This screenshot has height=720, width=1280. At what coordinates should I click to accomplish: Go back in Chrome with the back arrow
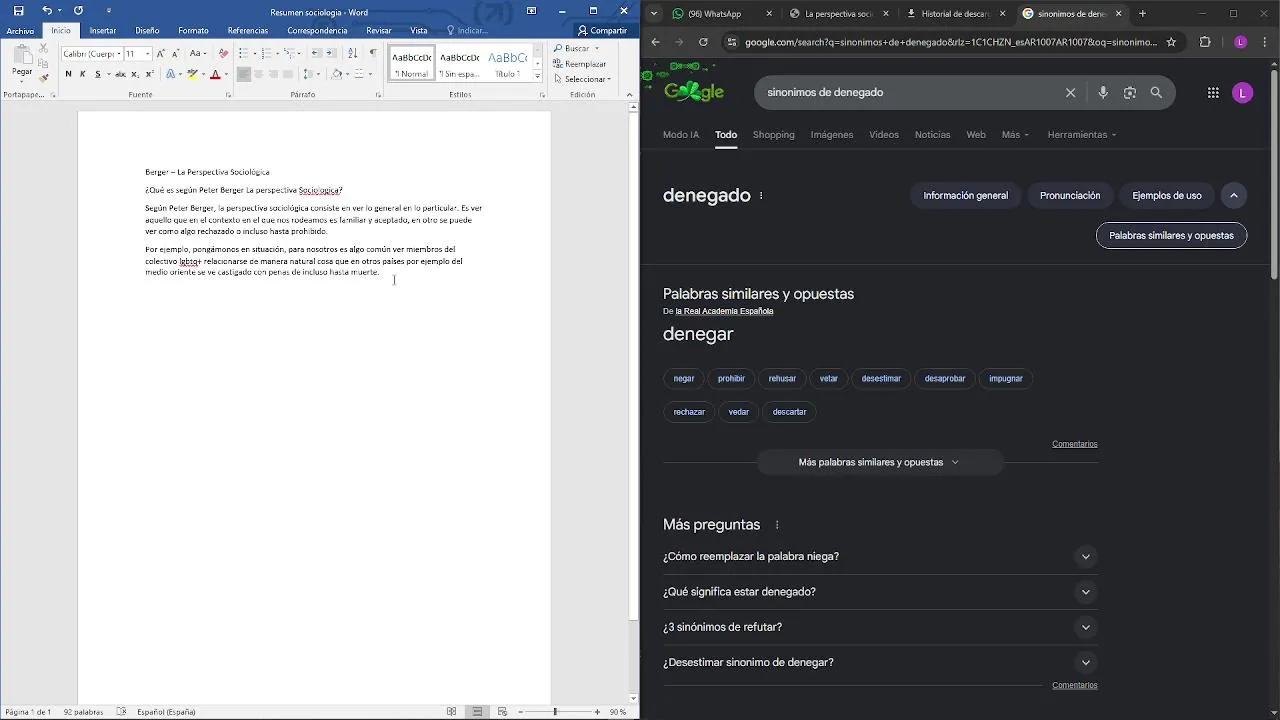tap(655, 42)
